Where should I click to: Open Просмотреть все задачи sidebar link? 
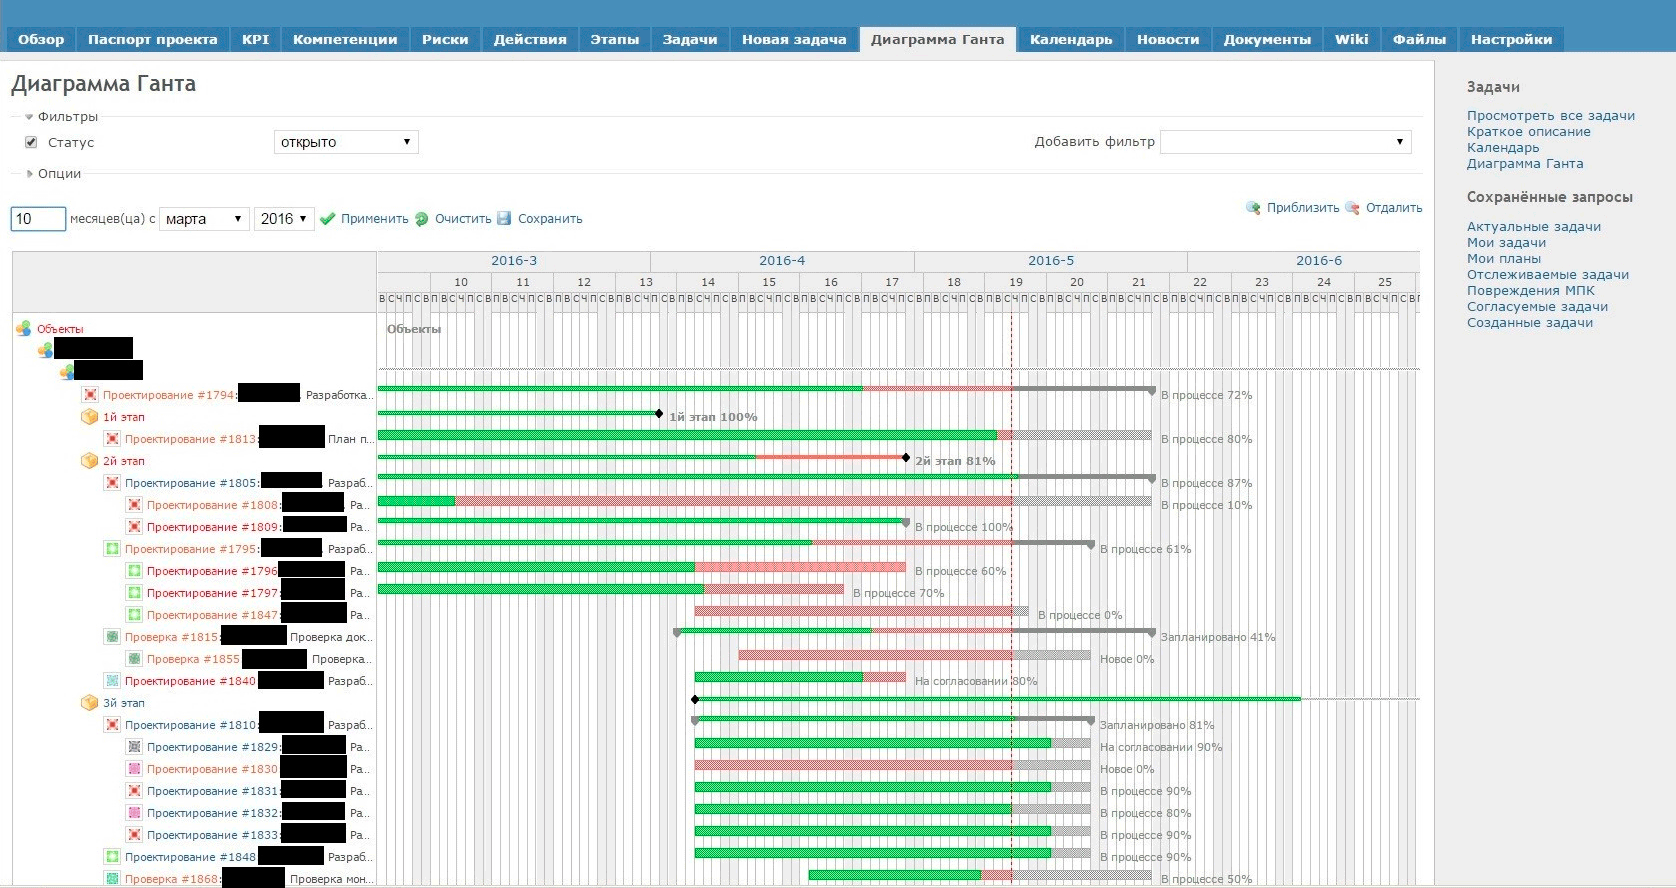(x=1551, y=116)
